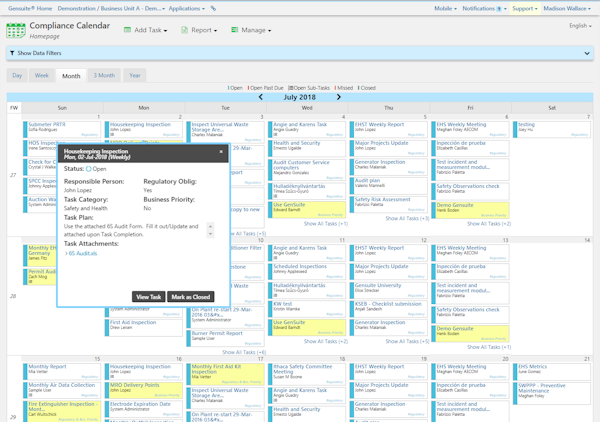Click the filter icon in Show Data Filters
Image resolution: width=600 pixels, height=422 pixels.
[x=12, y=53]
